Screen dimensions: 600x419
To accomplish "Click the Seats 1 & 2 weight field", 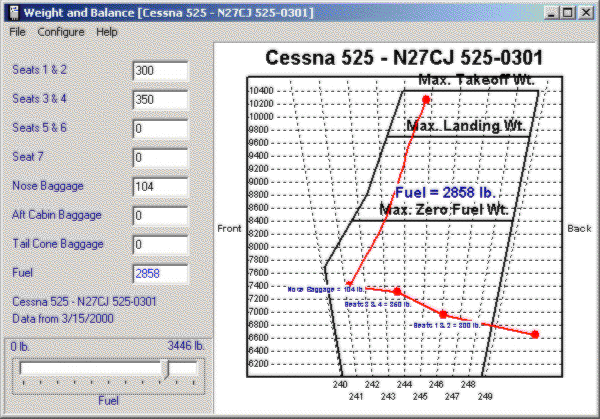I will [160, 71].
